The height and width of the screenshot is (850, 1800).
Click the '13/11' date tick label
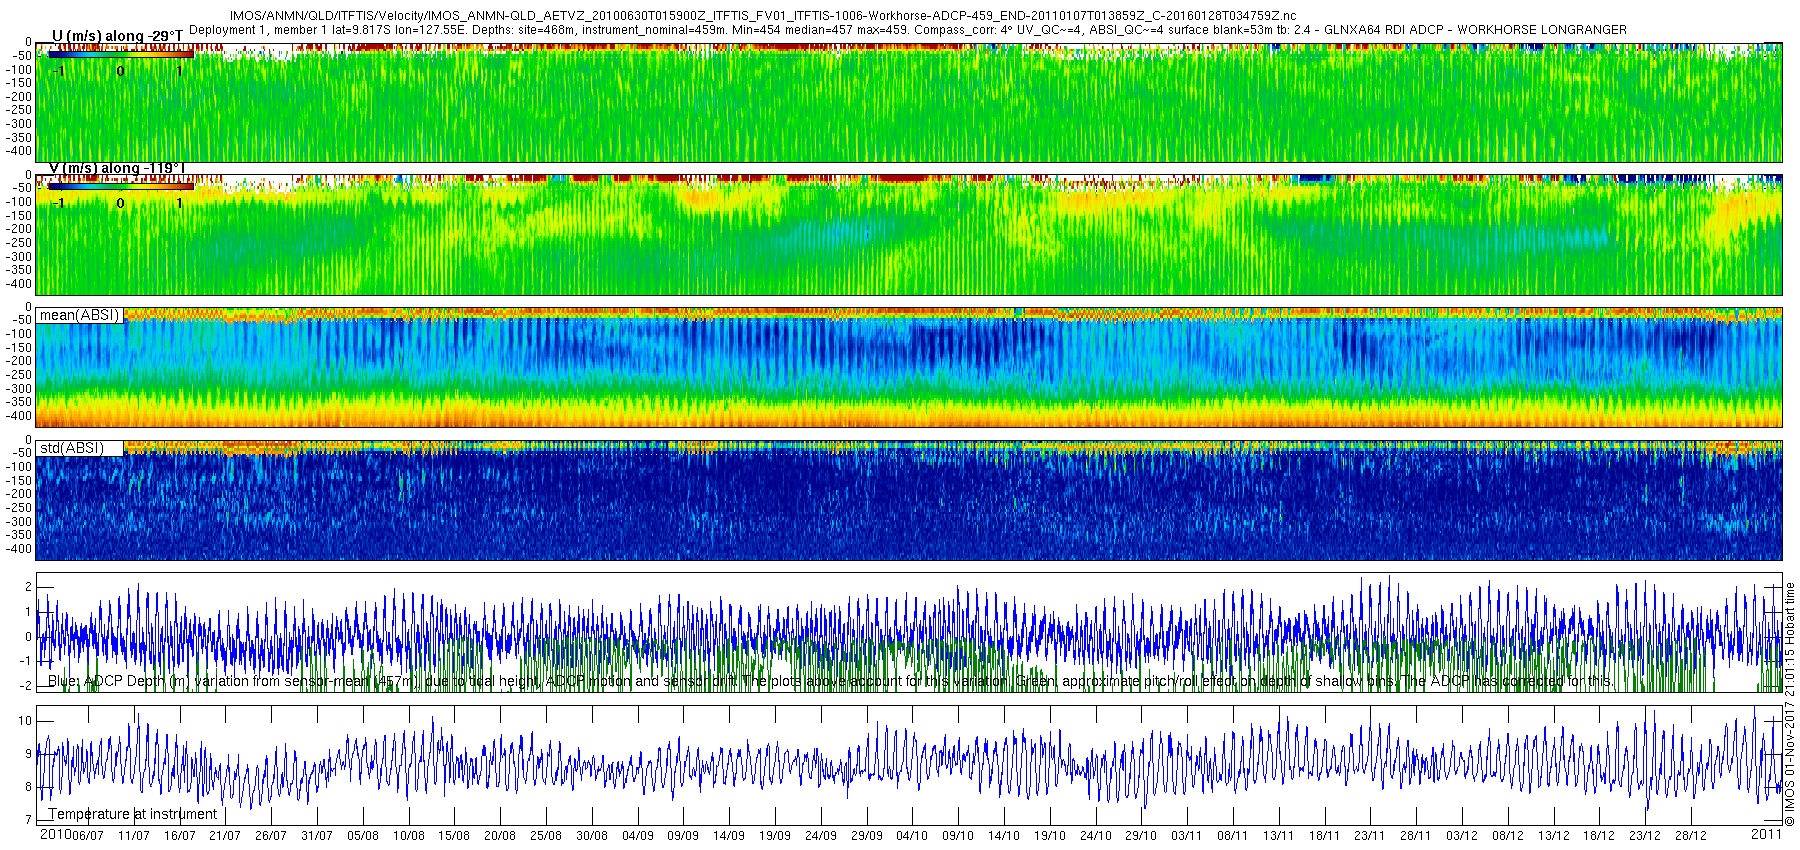(x=1279, y=836)
